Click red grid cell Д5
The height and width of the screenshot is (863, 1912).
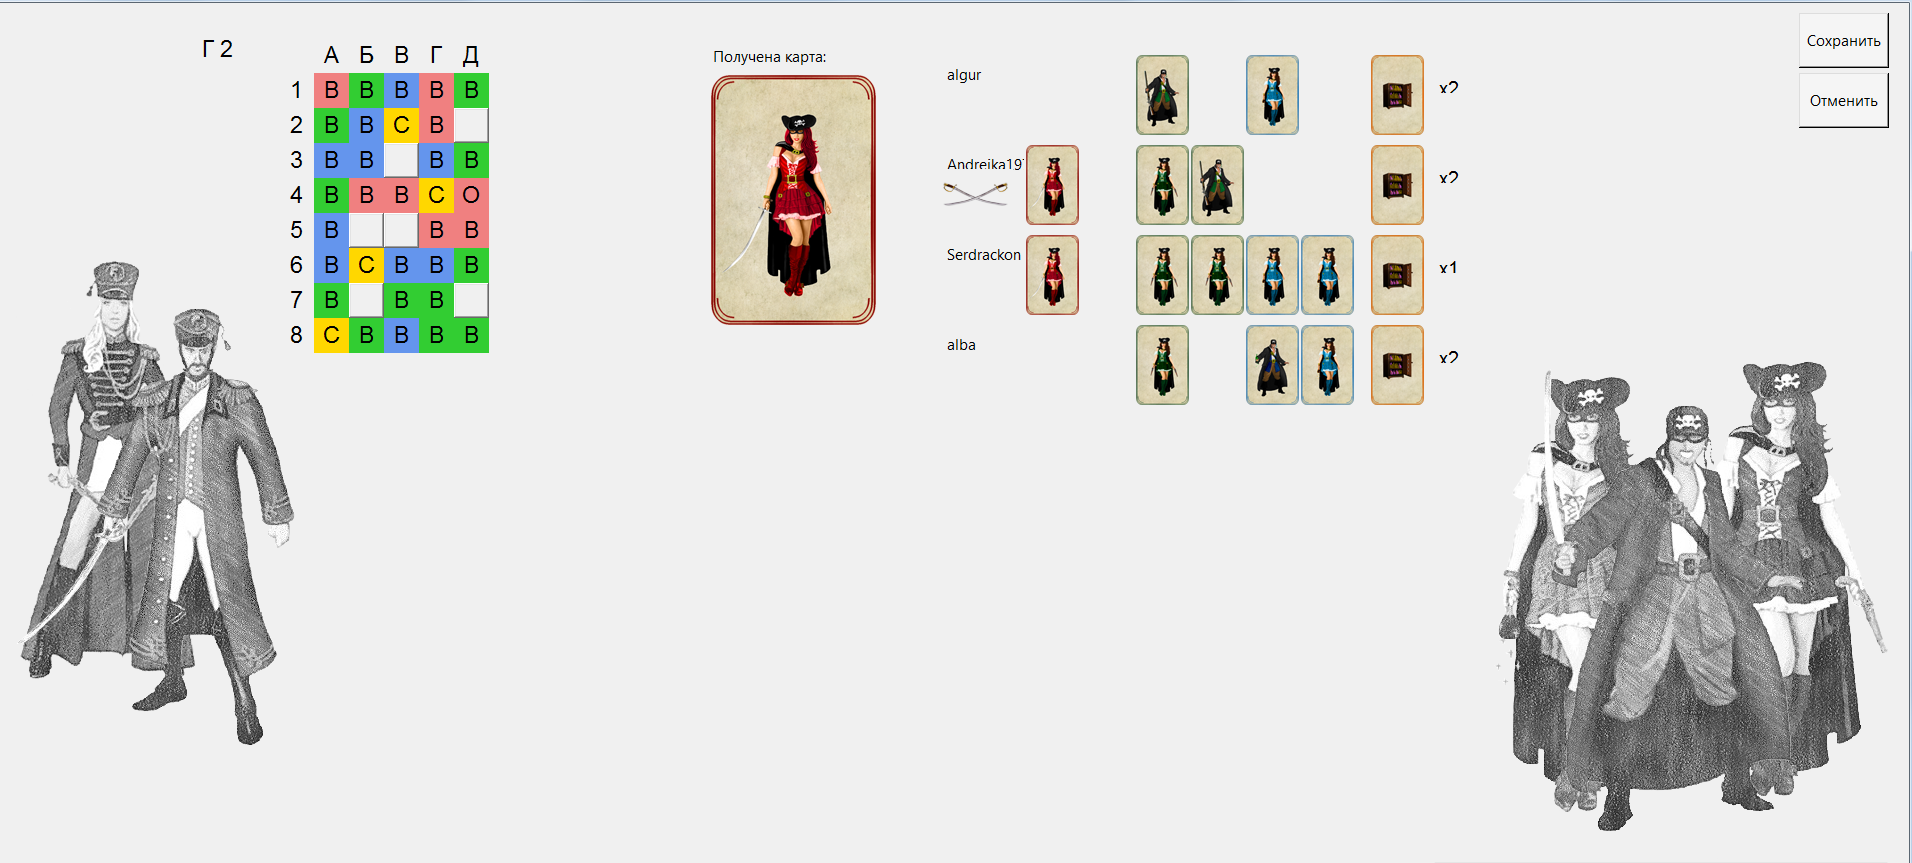(471, 230)
